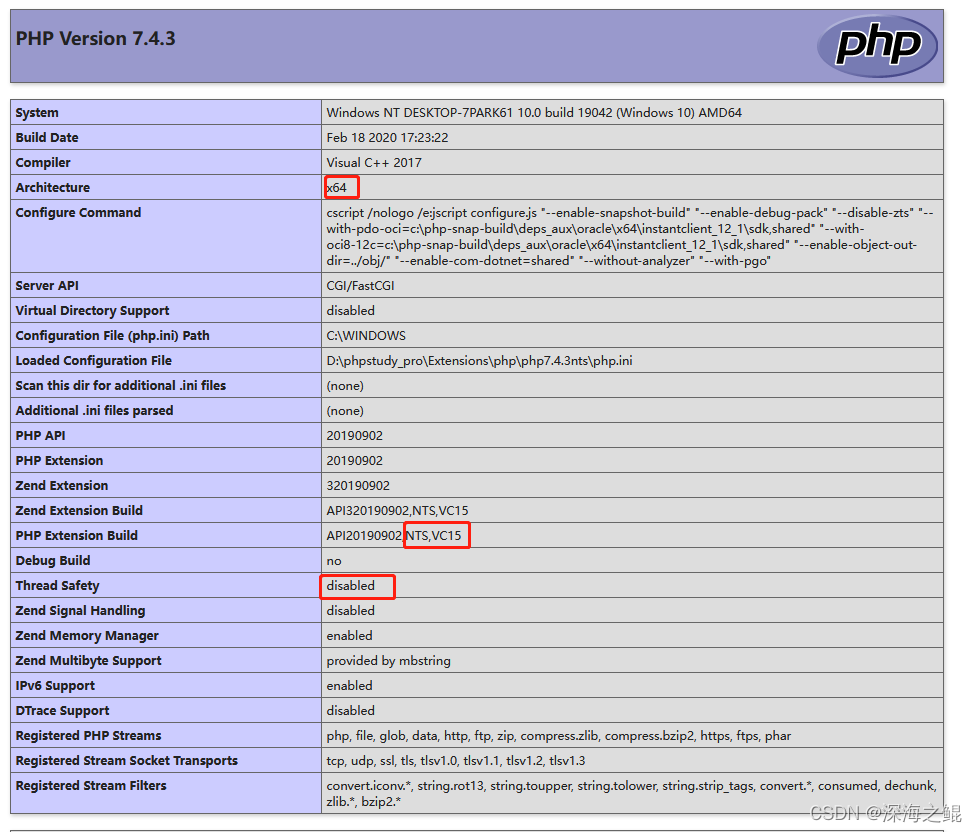Click the 'IPv6 Support' label

click(x=55, y=686)
